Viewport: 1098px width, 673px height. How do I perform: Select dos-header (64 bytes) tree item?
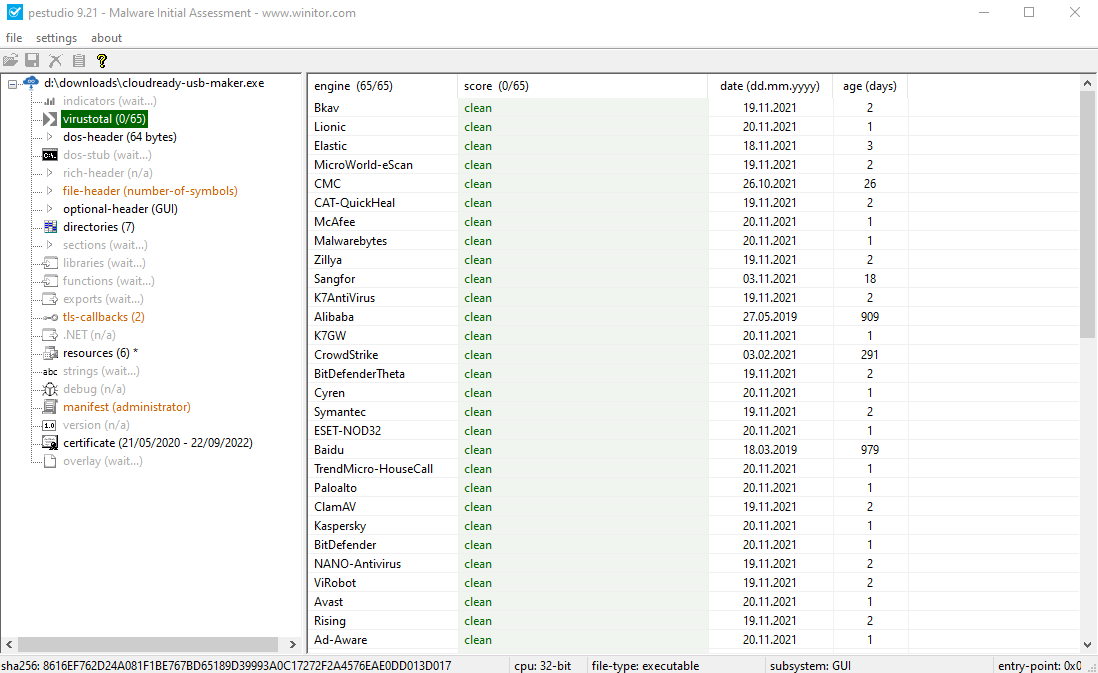[x=120, y=137]
